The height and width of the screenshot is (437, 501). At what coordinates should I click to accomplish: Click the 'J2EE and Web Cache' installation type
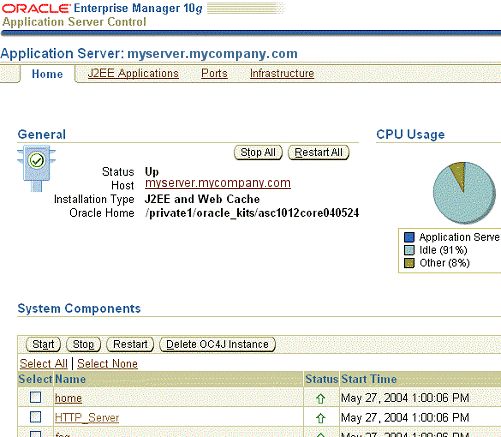[x=202, y=199]
